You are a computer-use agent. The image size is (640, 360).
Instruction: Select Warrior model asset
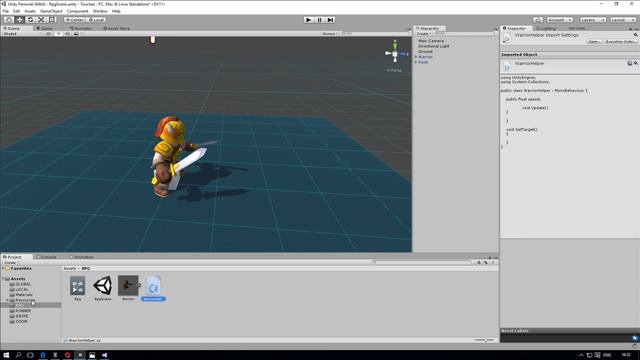128,288
